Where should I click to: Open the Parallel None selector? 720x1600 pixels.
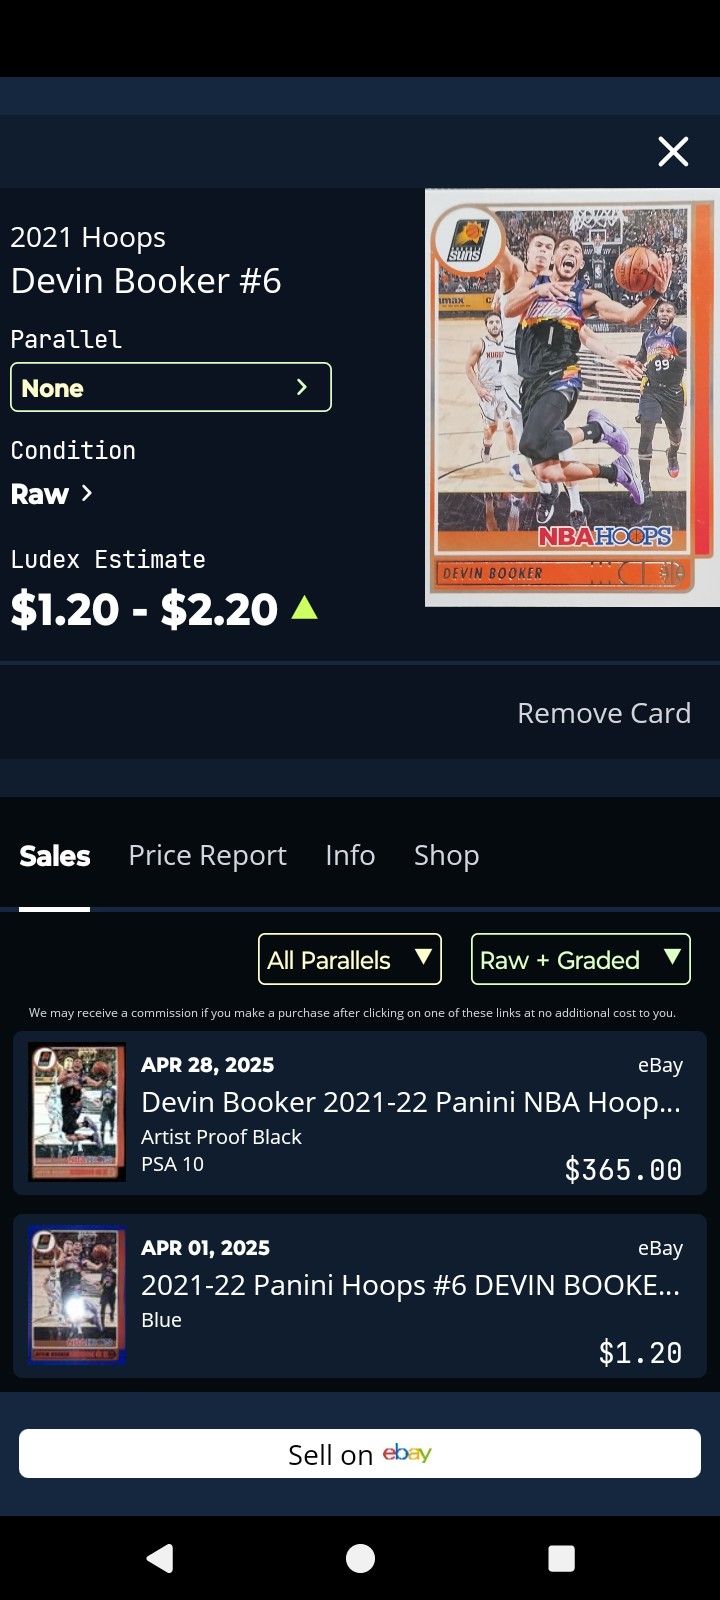[170, 387]
